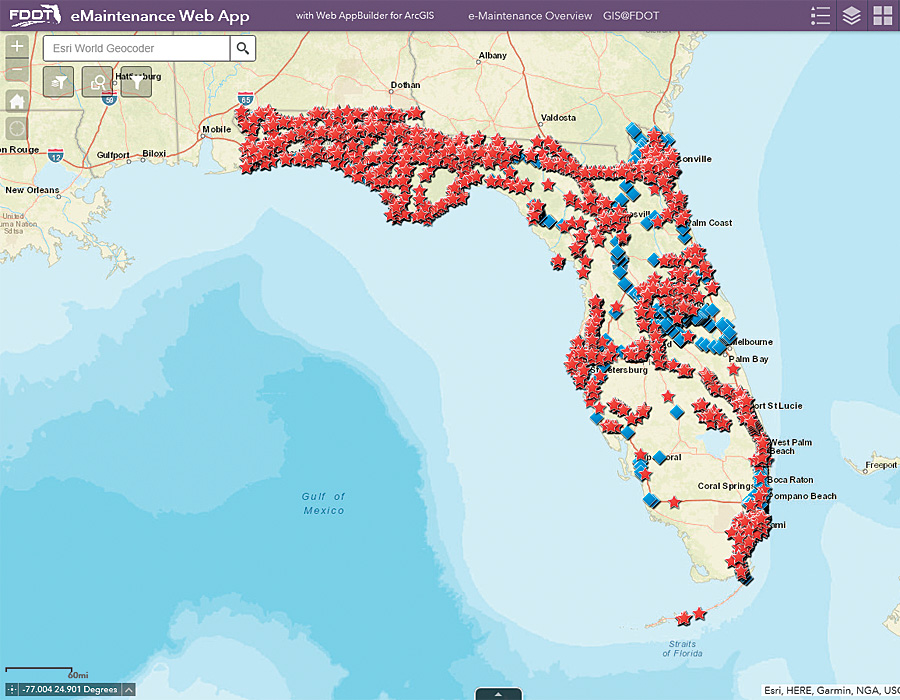Click the Albany city label
The width and height of the screenshot is (900, 700).
point(492,56)
